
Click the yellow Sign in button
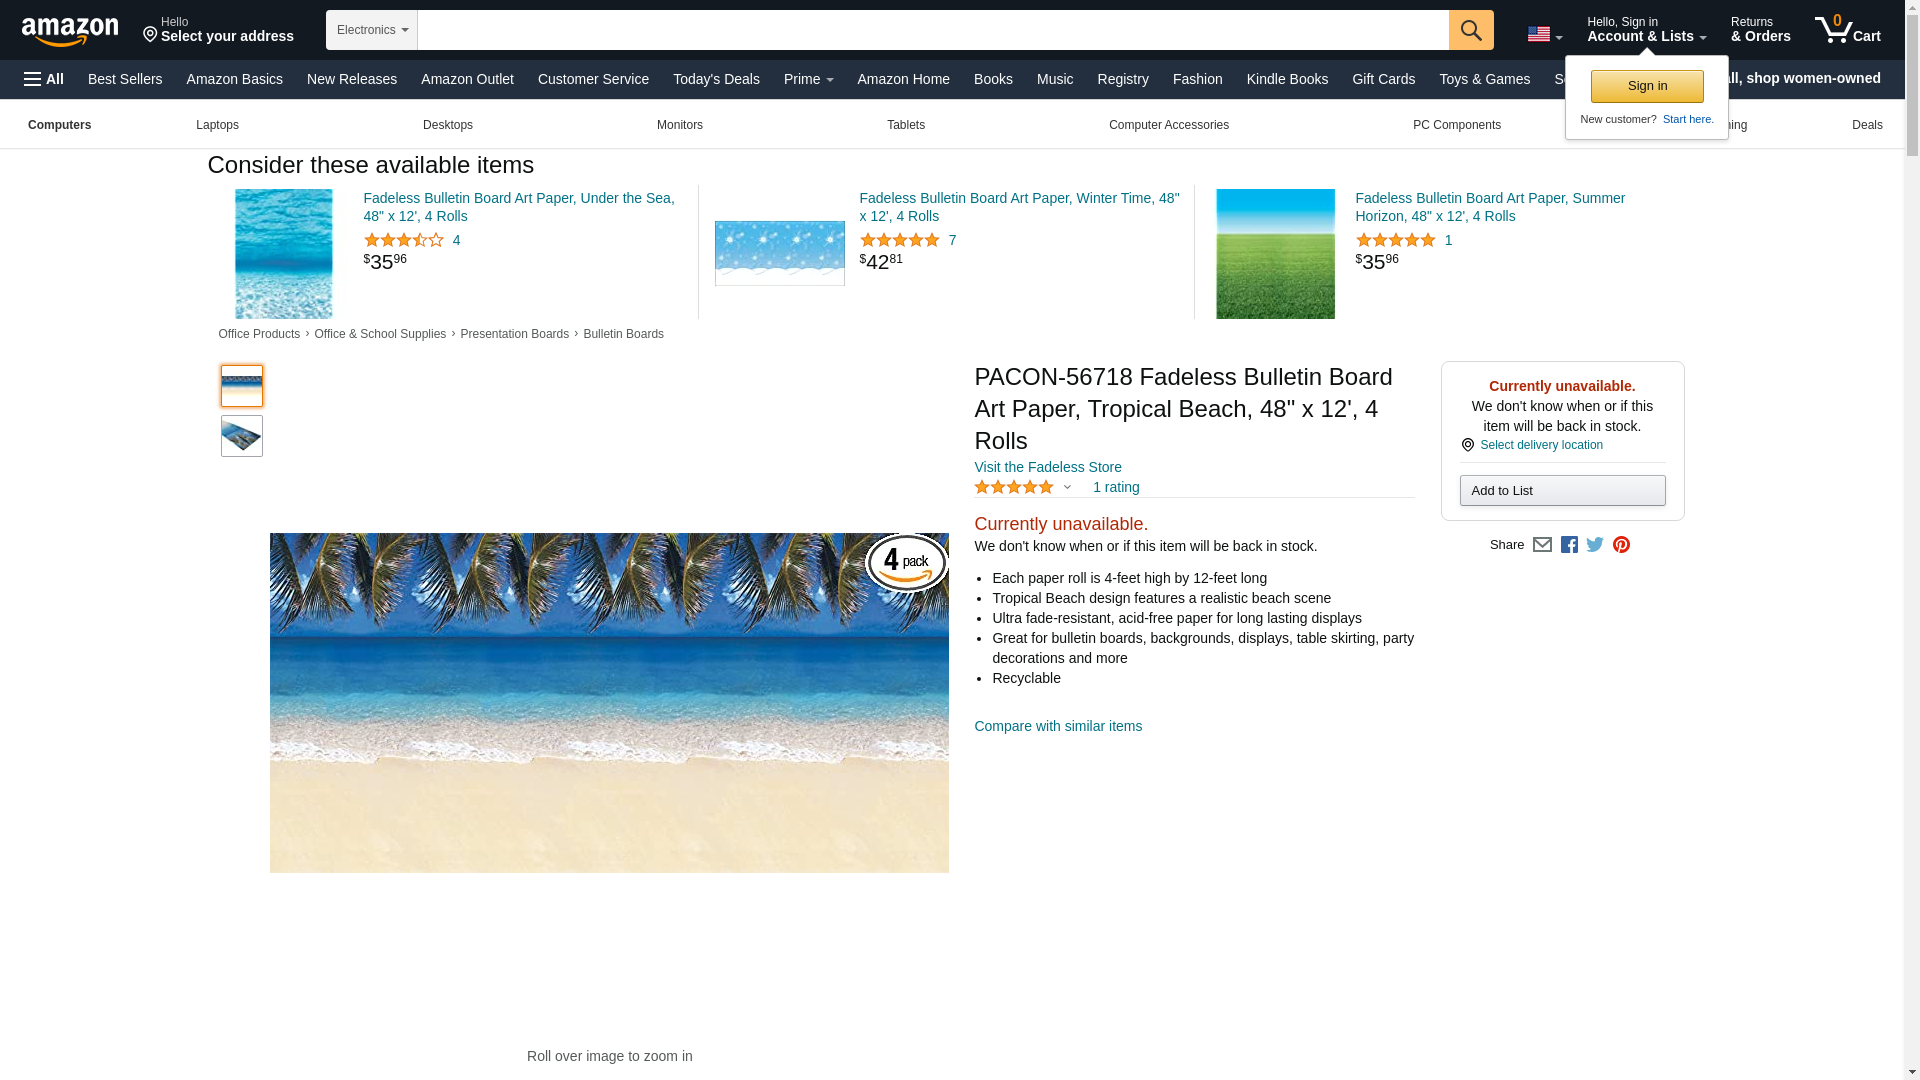point(1646,86)
